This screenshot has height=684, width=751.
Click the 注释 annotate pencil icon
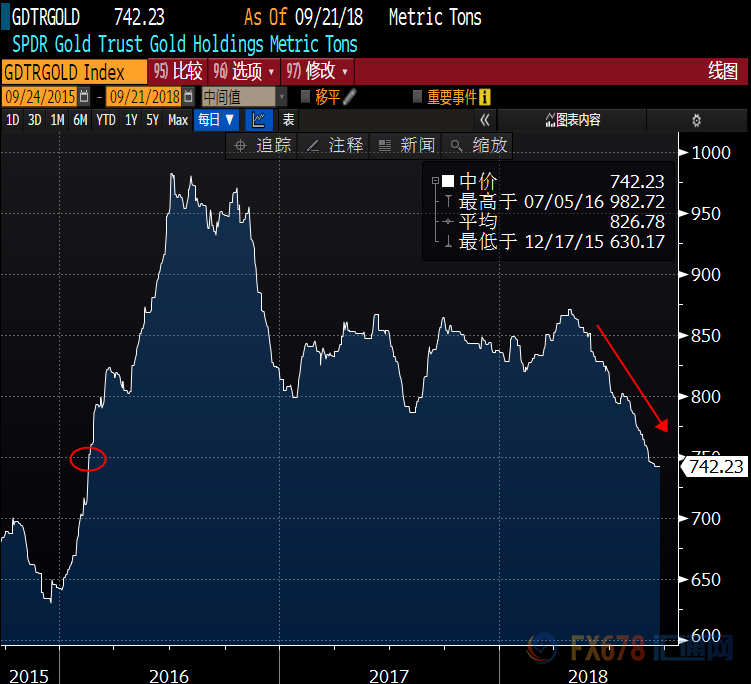[313, 146]
